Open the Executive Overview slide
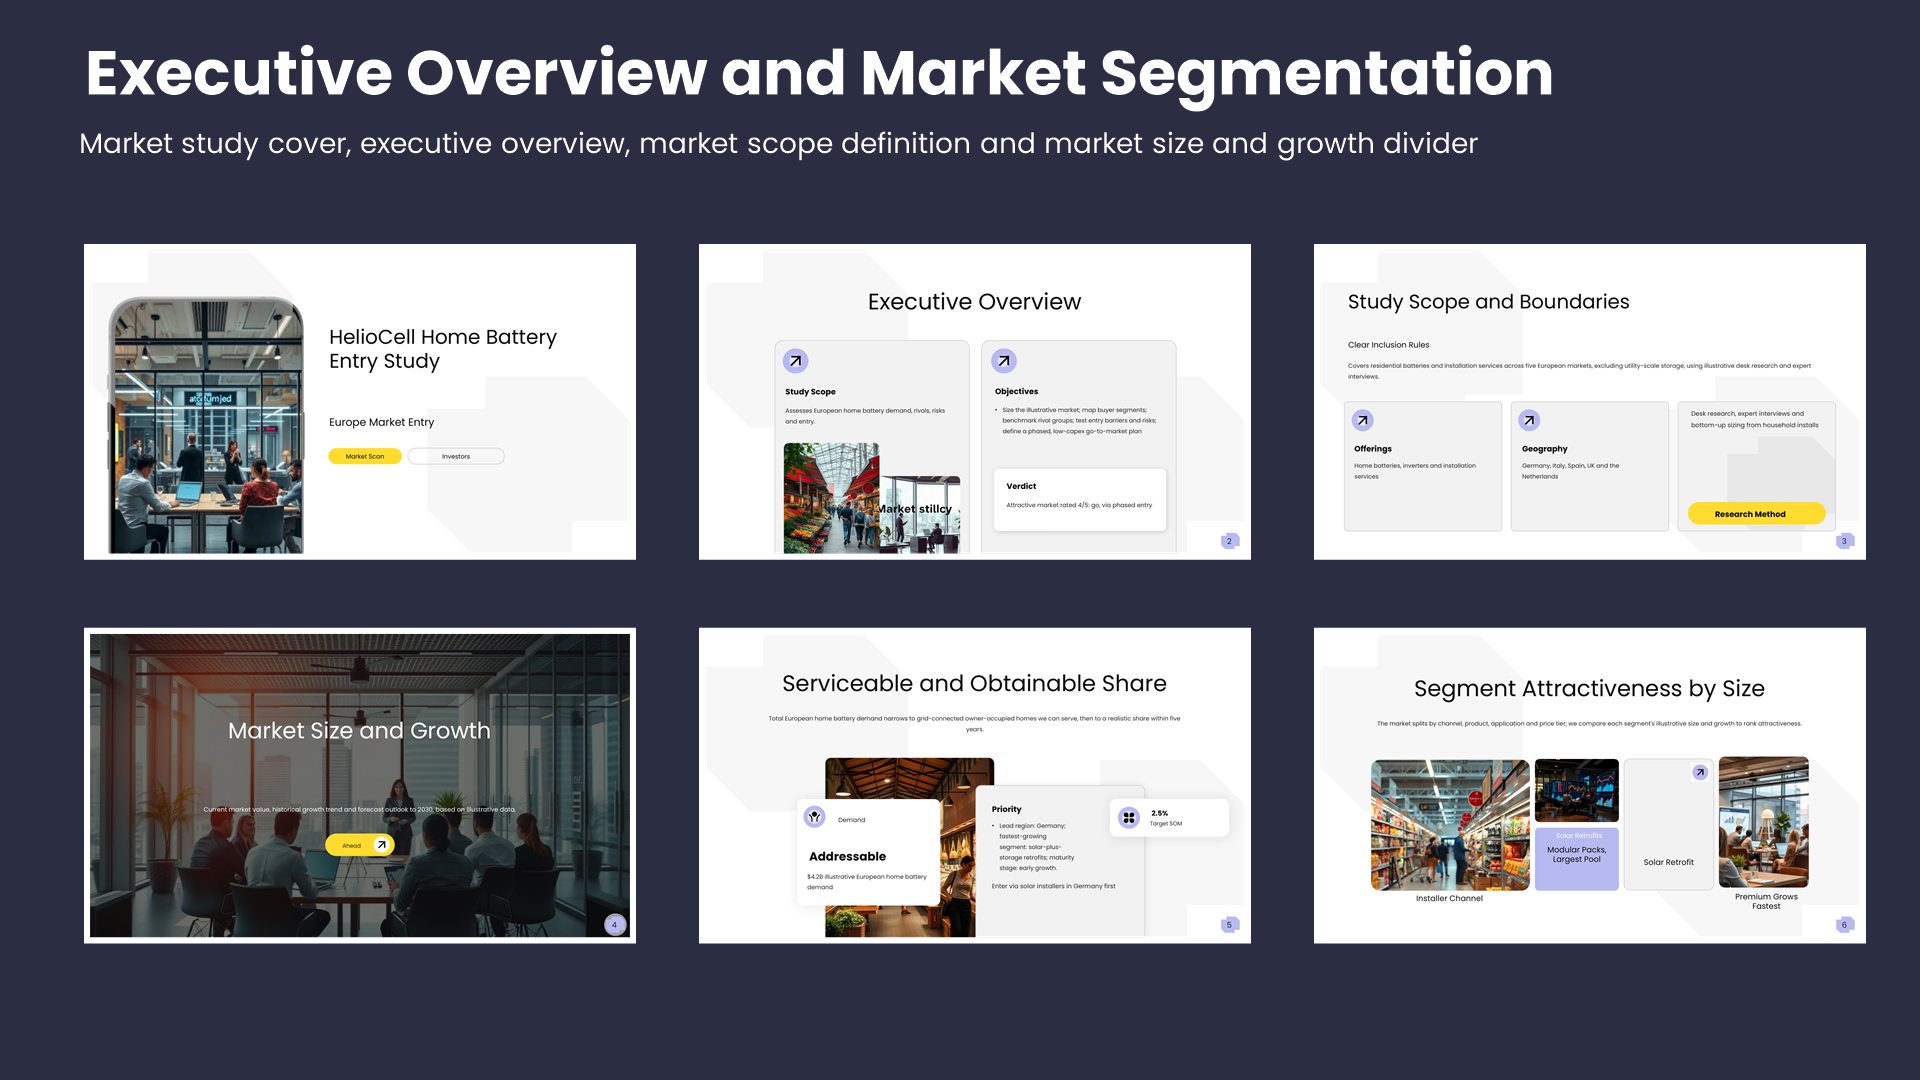Viewport: 1920px width, 1080px height. coord(975,402)
